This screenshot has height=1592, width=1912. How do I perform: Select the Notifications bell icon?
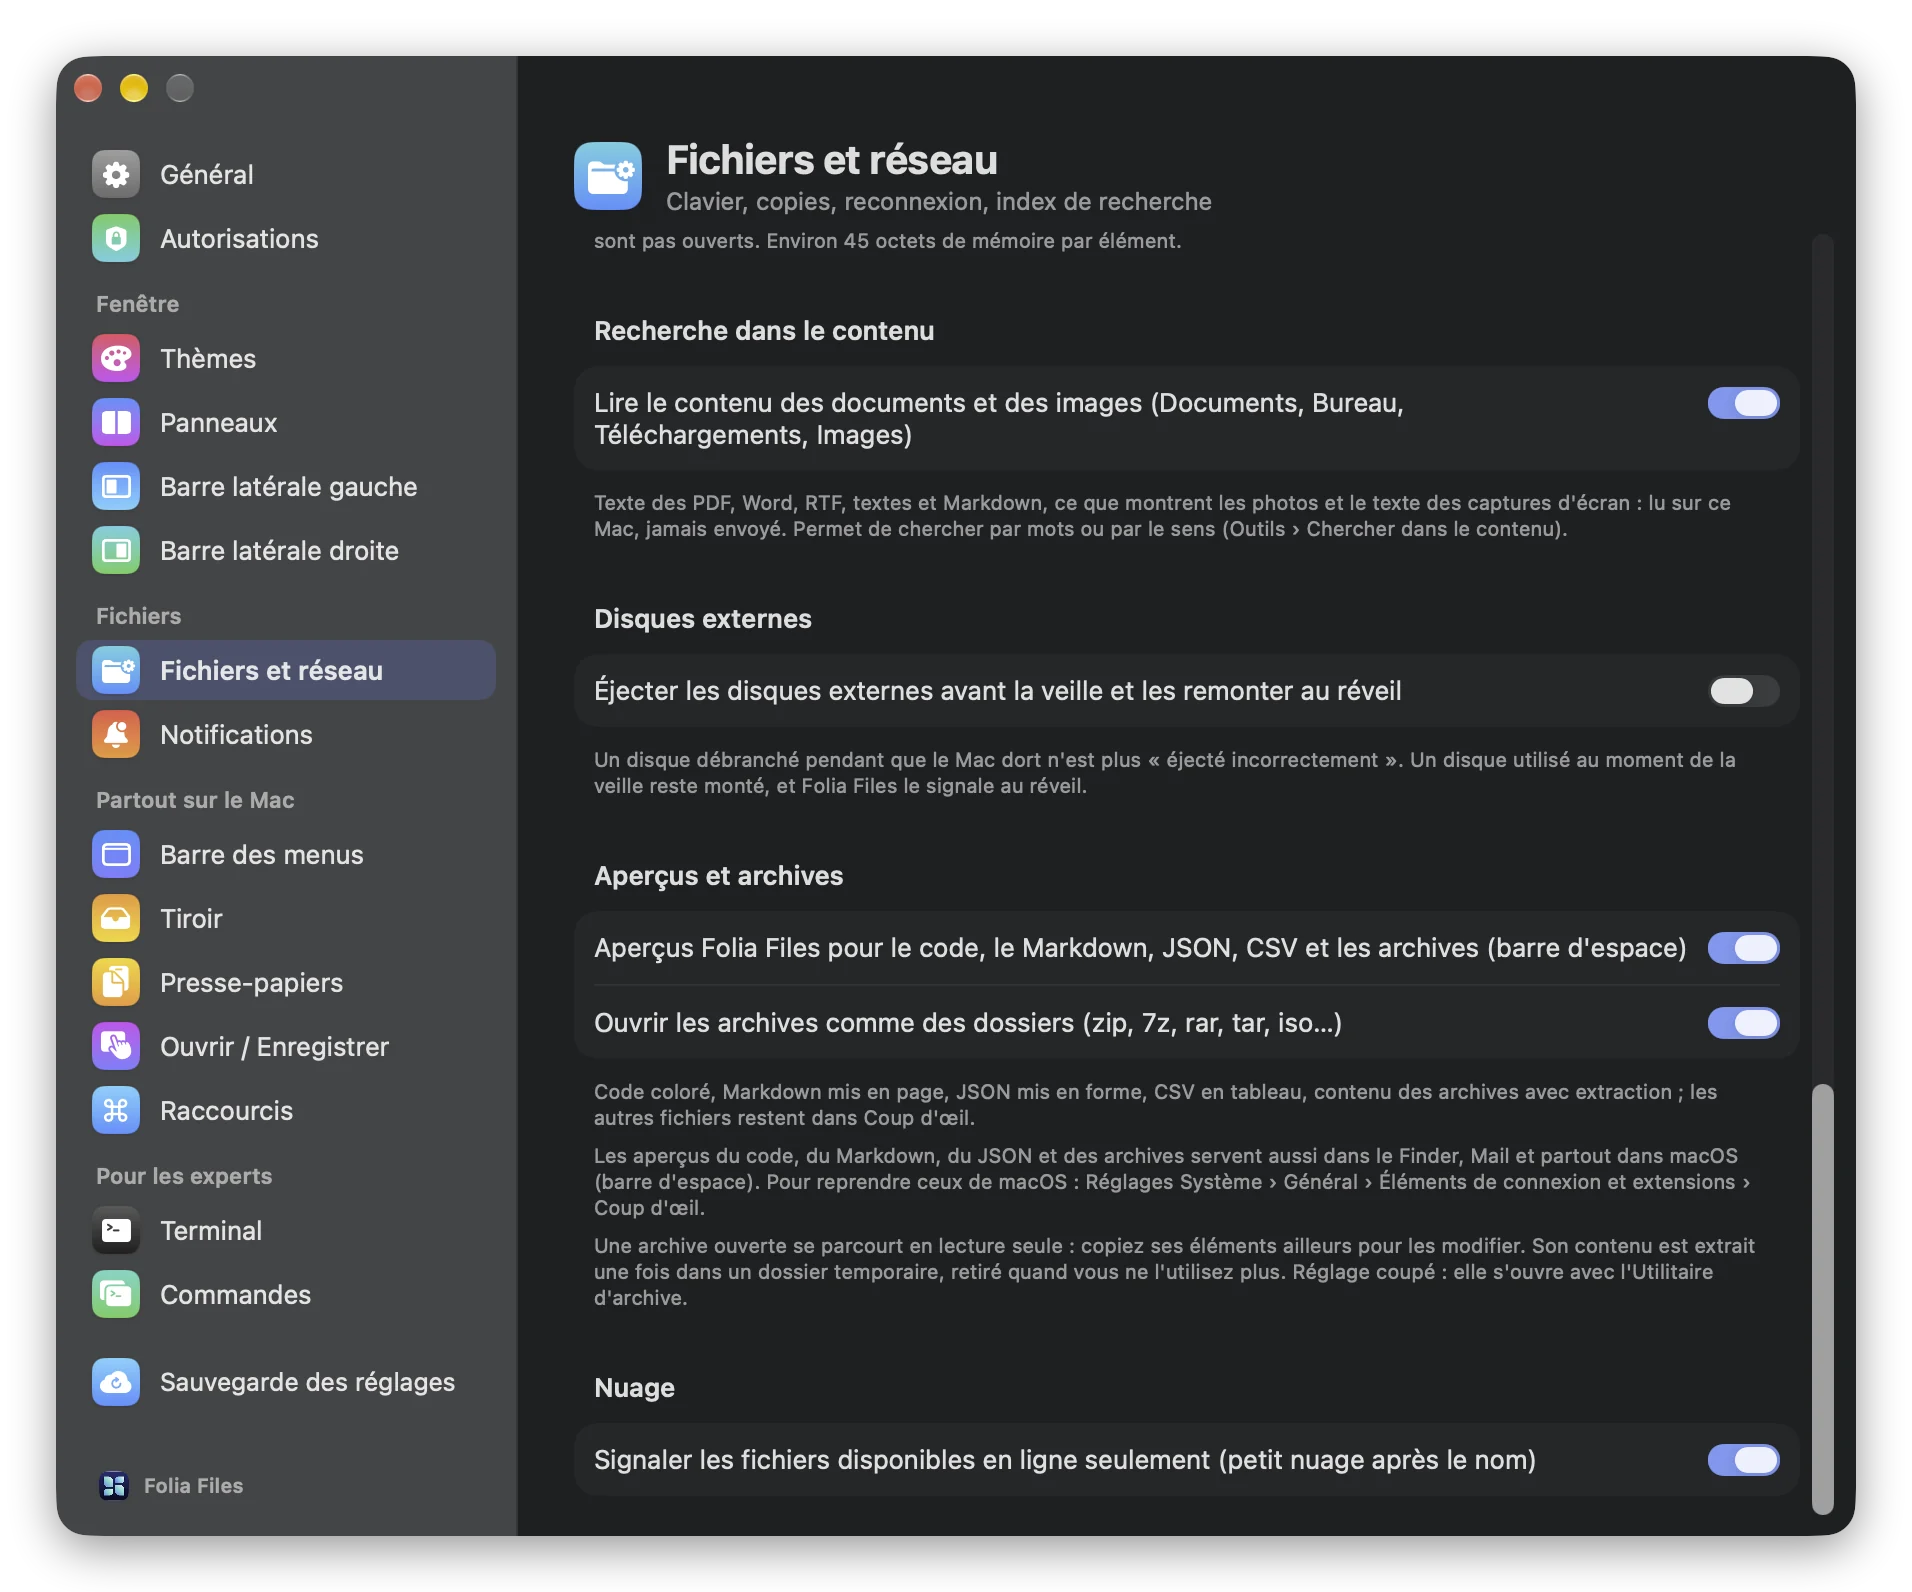tap(116, 735)
